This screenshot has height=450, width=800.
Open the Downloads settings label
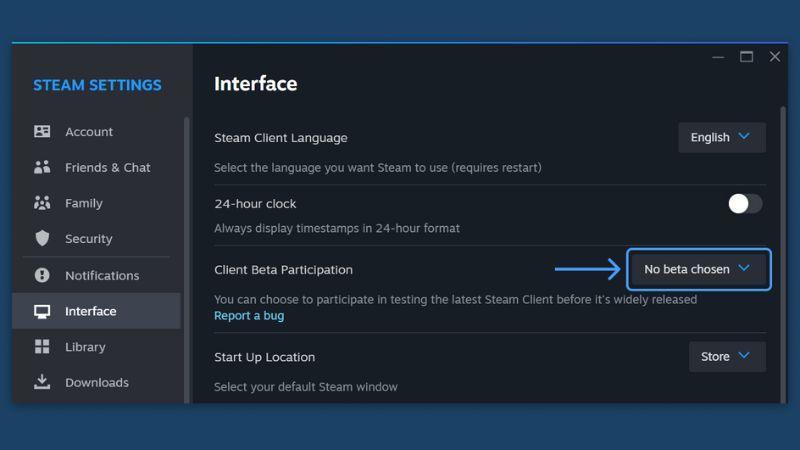click(97, 383)
